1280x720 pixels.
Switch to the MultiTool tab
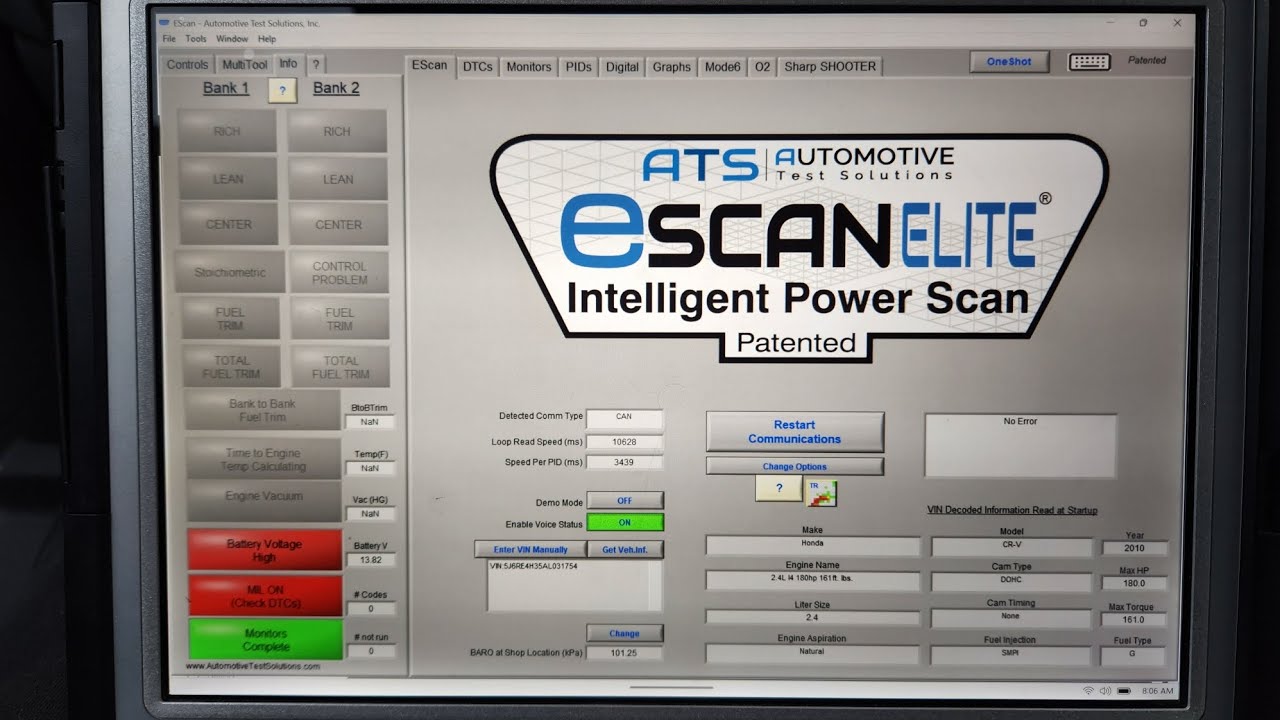244,65
